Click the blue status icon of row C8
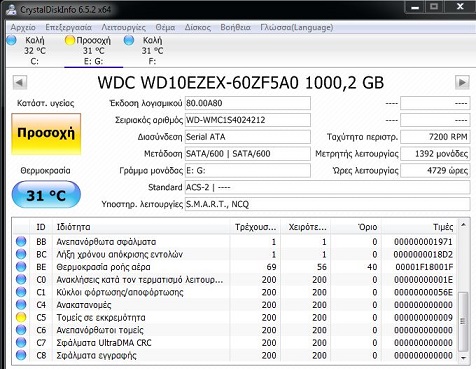476x369 pixels. [x=21, y=355]
